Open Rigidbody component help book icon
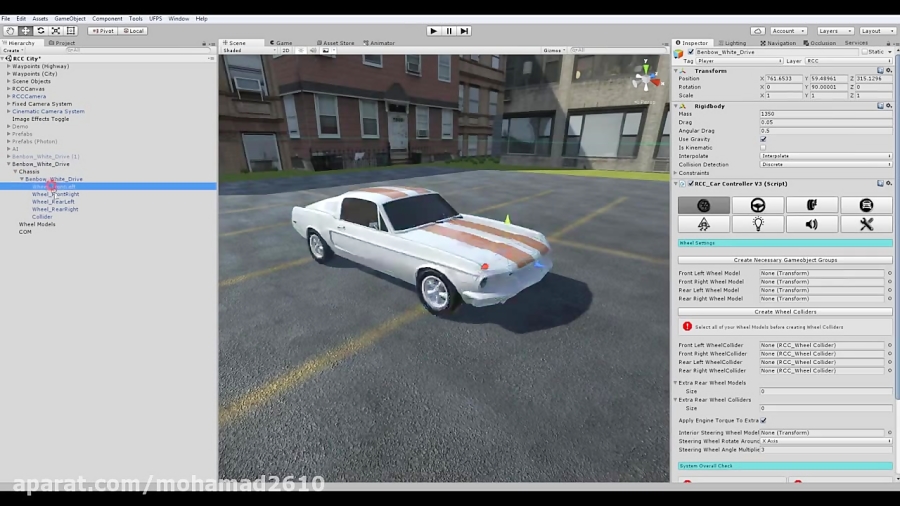The width and height of the screenshot is (900, 506). click(x=880, y=106)
